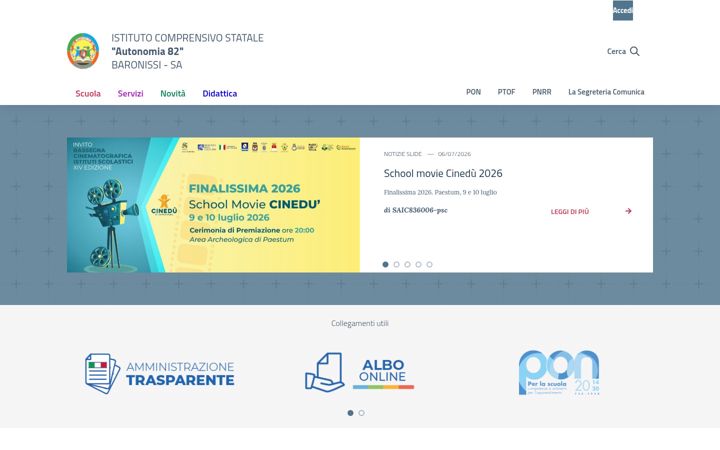This screenshot has width=720, height=450.
Task: Go to the PNRR page link
Action: (x=542, y=92)
